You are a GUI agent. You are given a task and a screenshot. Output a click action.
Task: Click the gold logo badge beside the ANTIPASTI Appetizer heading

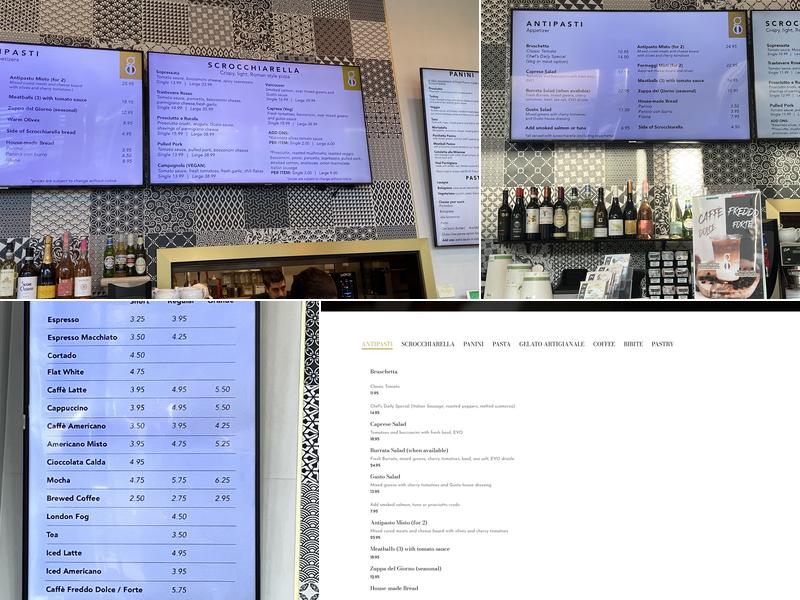(737, 26)
